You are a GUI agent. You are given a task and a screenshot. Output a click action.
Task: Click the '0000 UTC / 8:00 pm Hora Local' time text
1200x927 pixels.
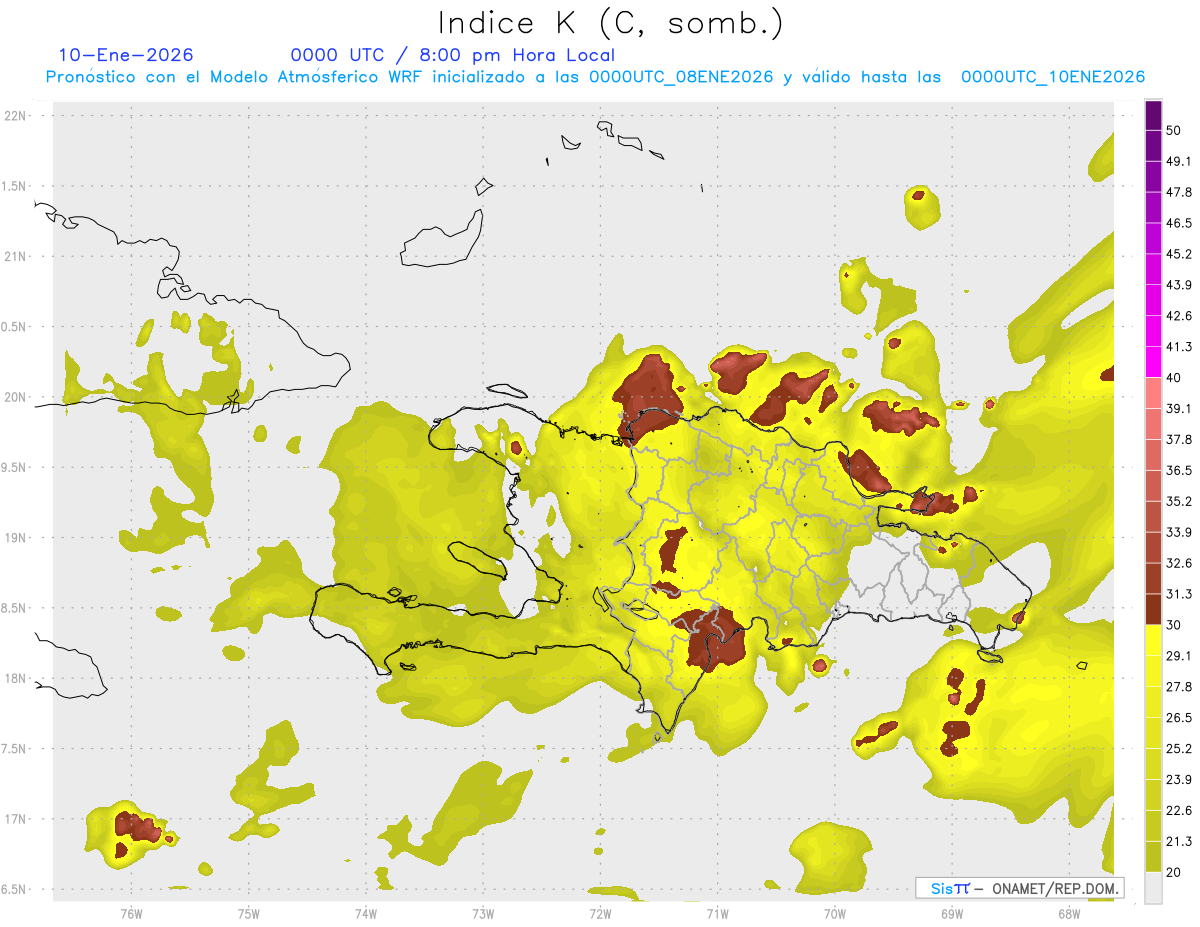pos(453,55)
